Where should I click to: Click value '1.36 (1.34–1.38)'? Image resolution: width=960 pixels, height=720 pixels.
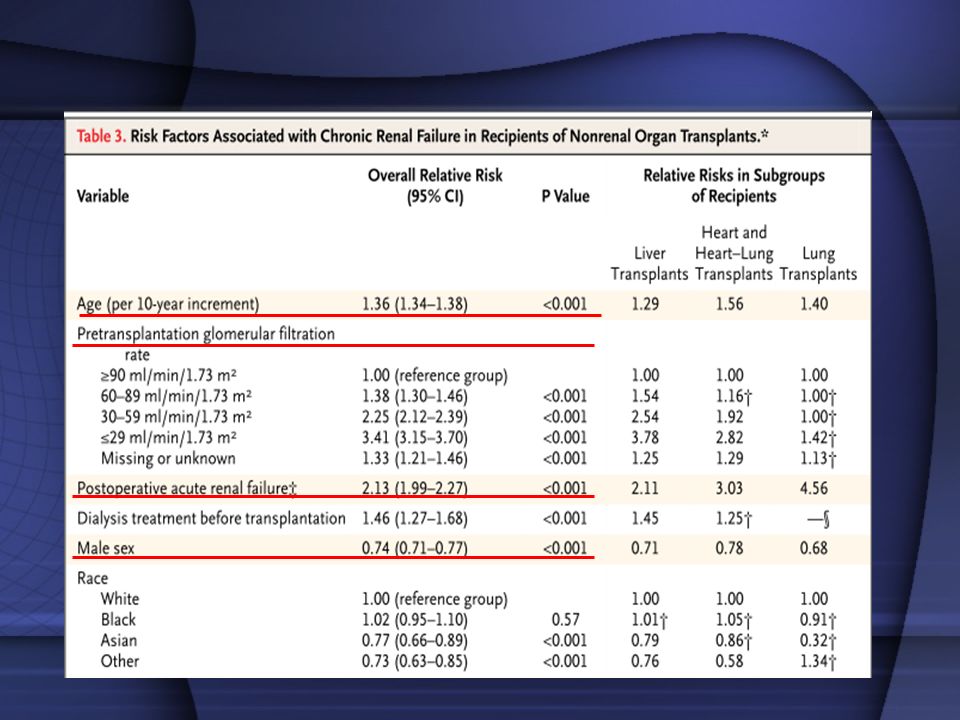click(x=414, y=304)
